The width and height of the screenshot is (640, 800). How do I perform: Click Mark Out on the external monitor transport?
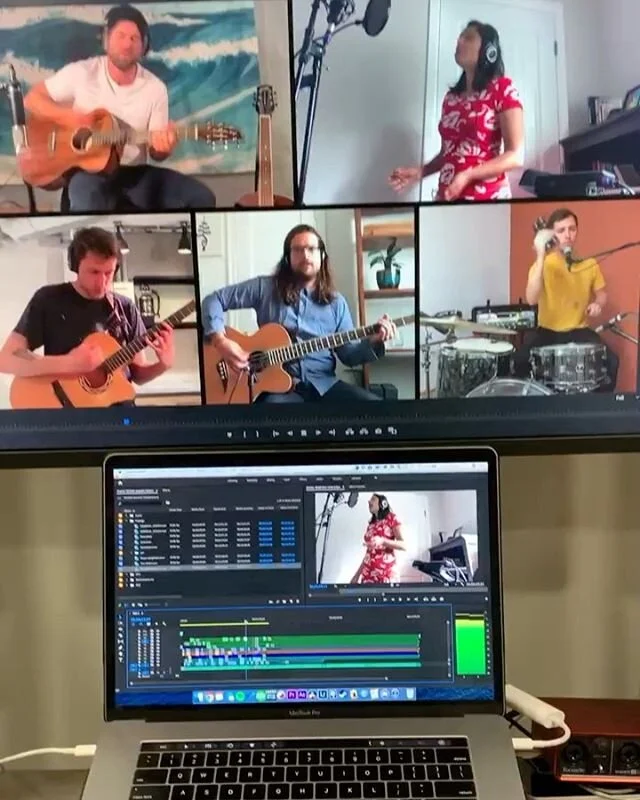(257, 434)
